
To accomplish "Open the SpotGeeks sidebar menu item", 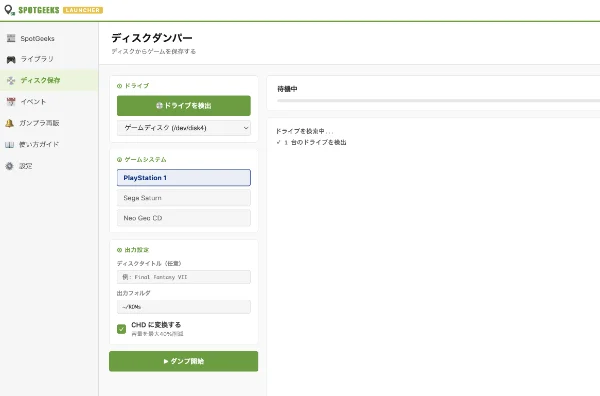I will (49, 38).
